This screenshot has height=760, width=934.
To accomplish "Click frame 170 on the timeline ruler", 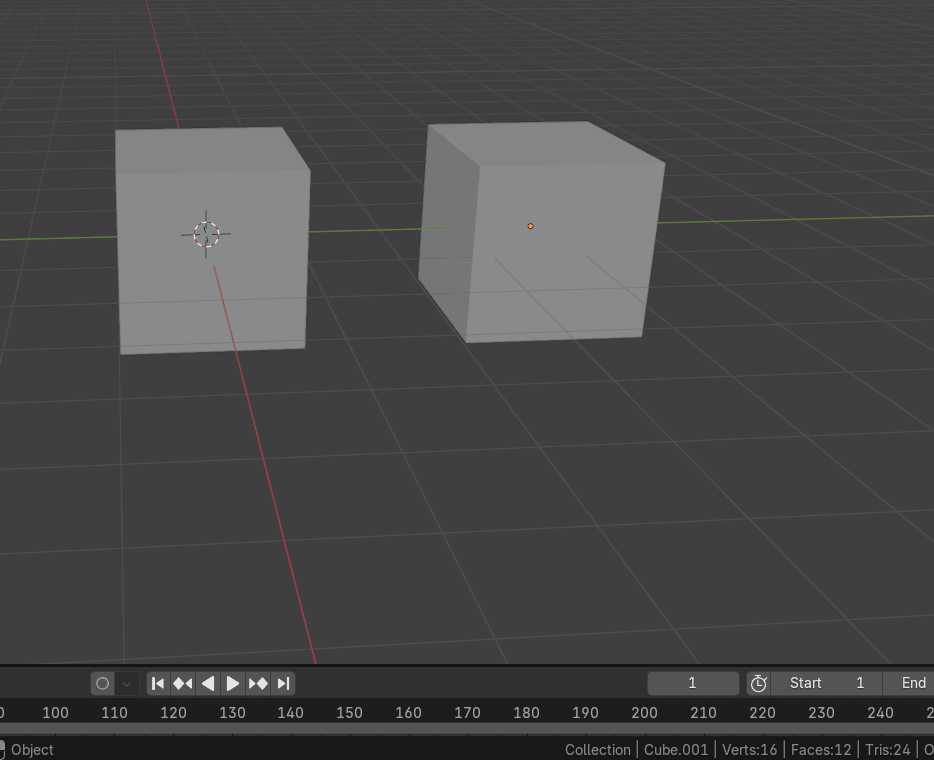I will click(467, 712).
